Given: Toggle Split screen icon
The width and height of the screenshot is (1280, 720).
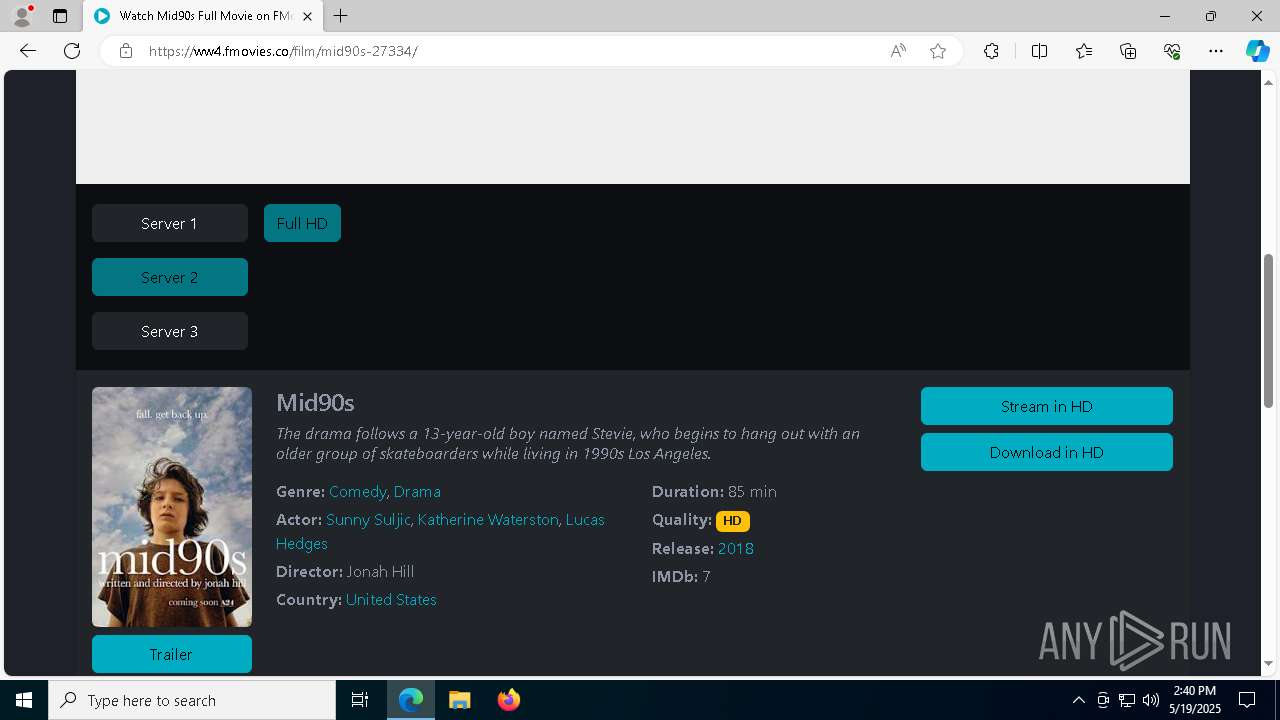Looking at the screenshot, I should click(1039, 51).
